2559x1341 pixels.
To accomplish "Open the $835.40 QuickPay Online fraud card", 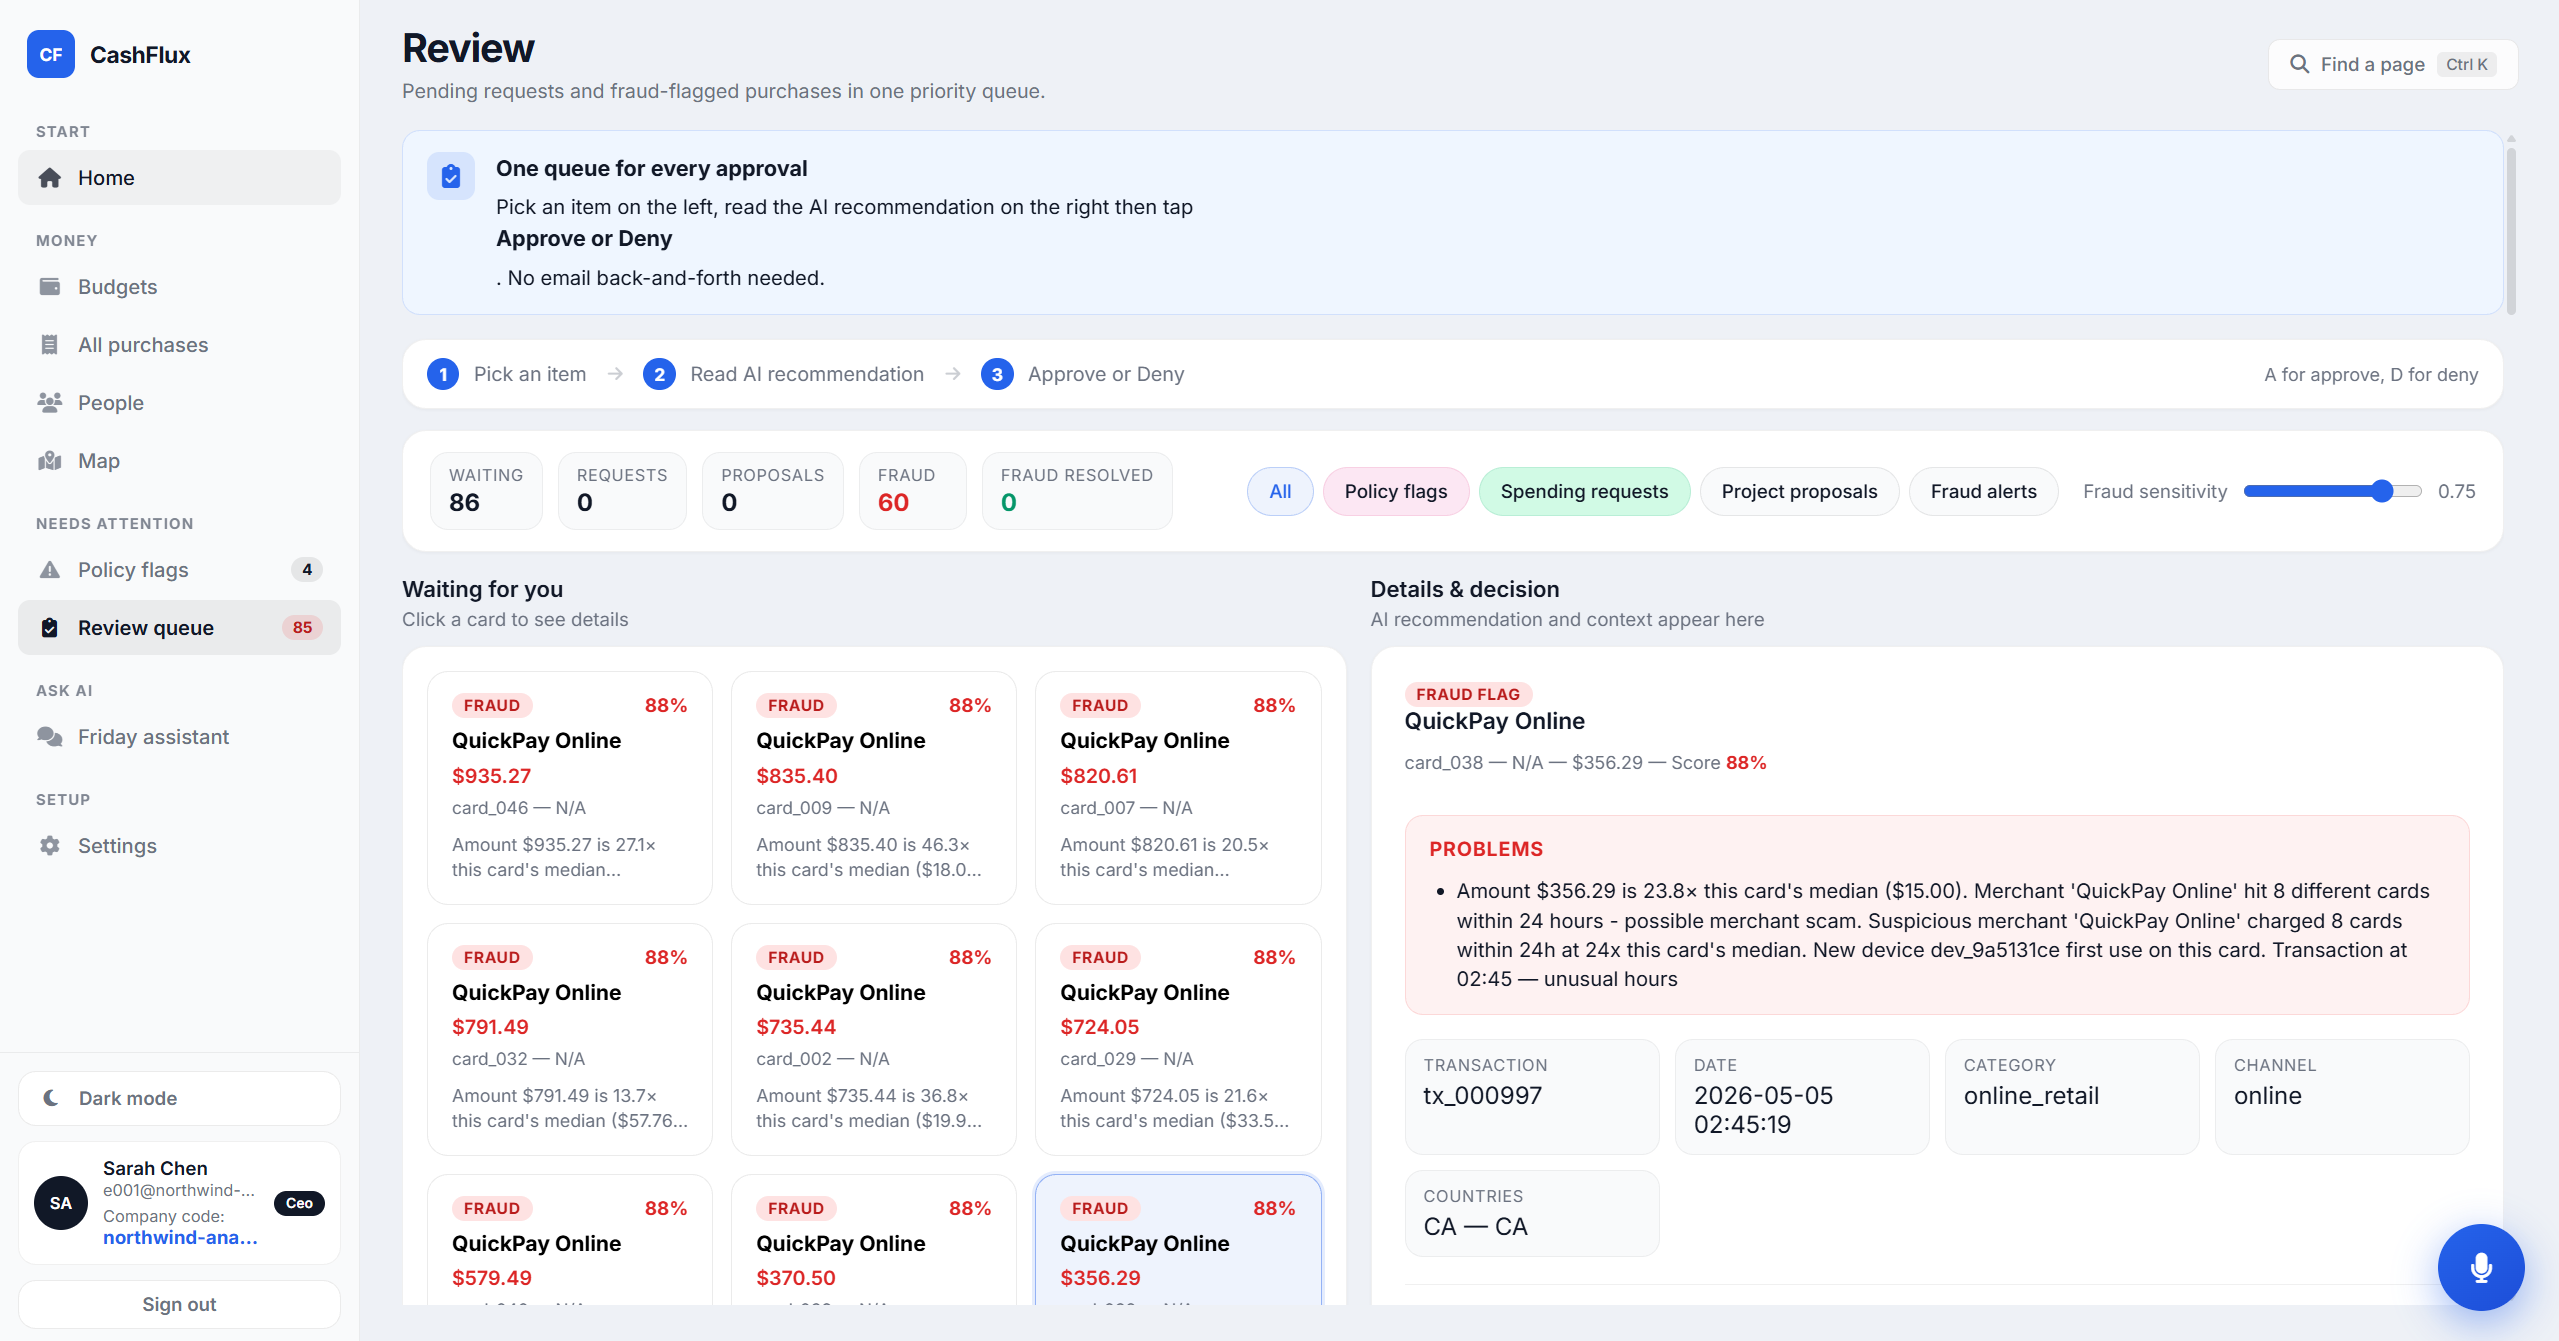I will [873, 787].
